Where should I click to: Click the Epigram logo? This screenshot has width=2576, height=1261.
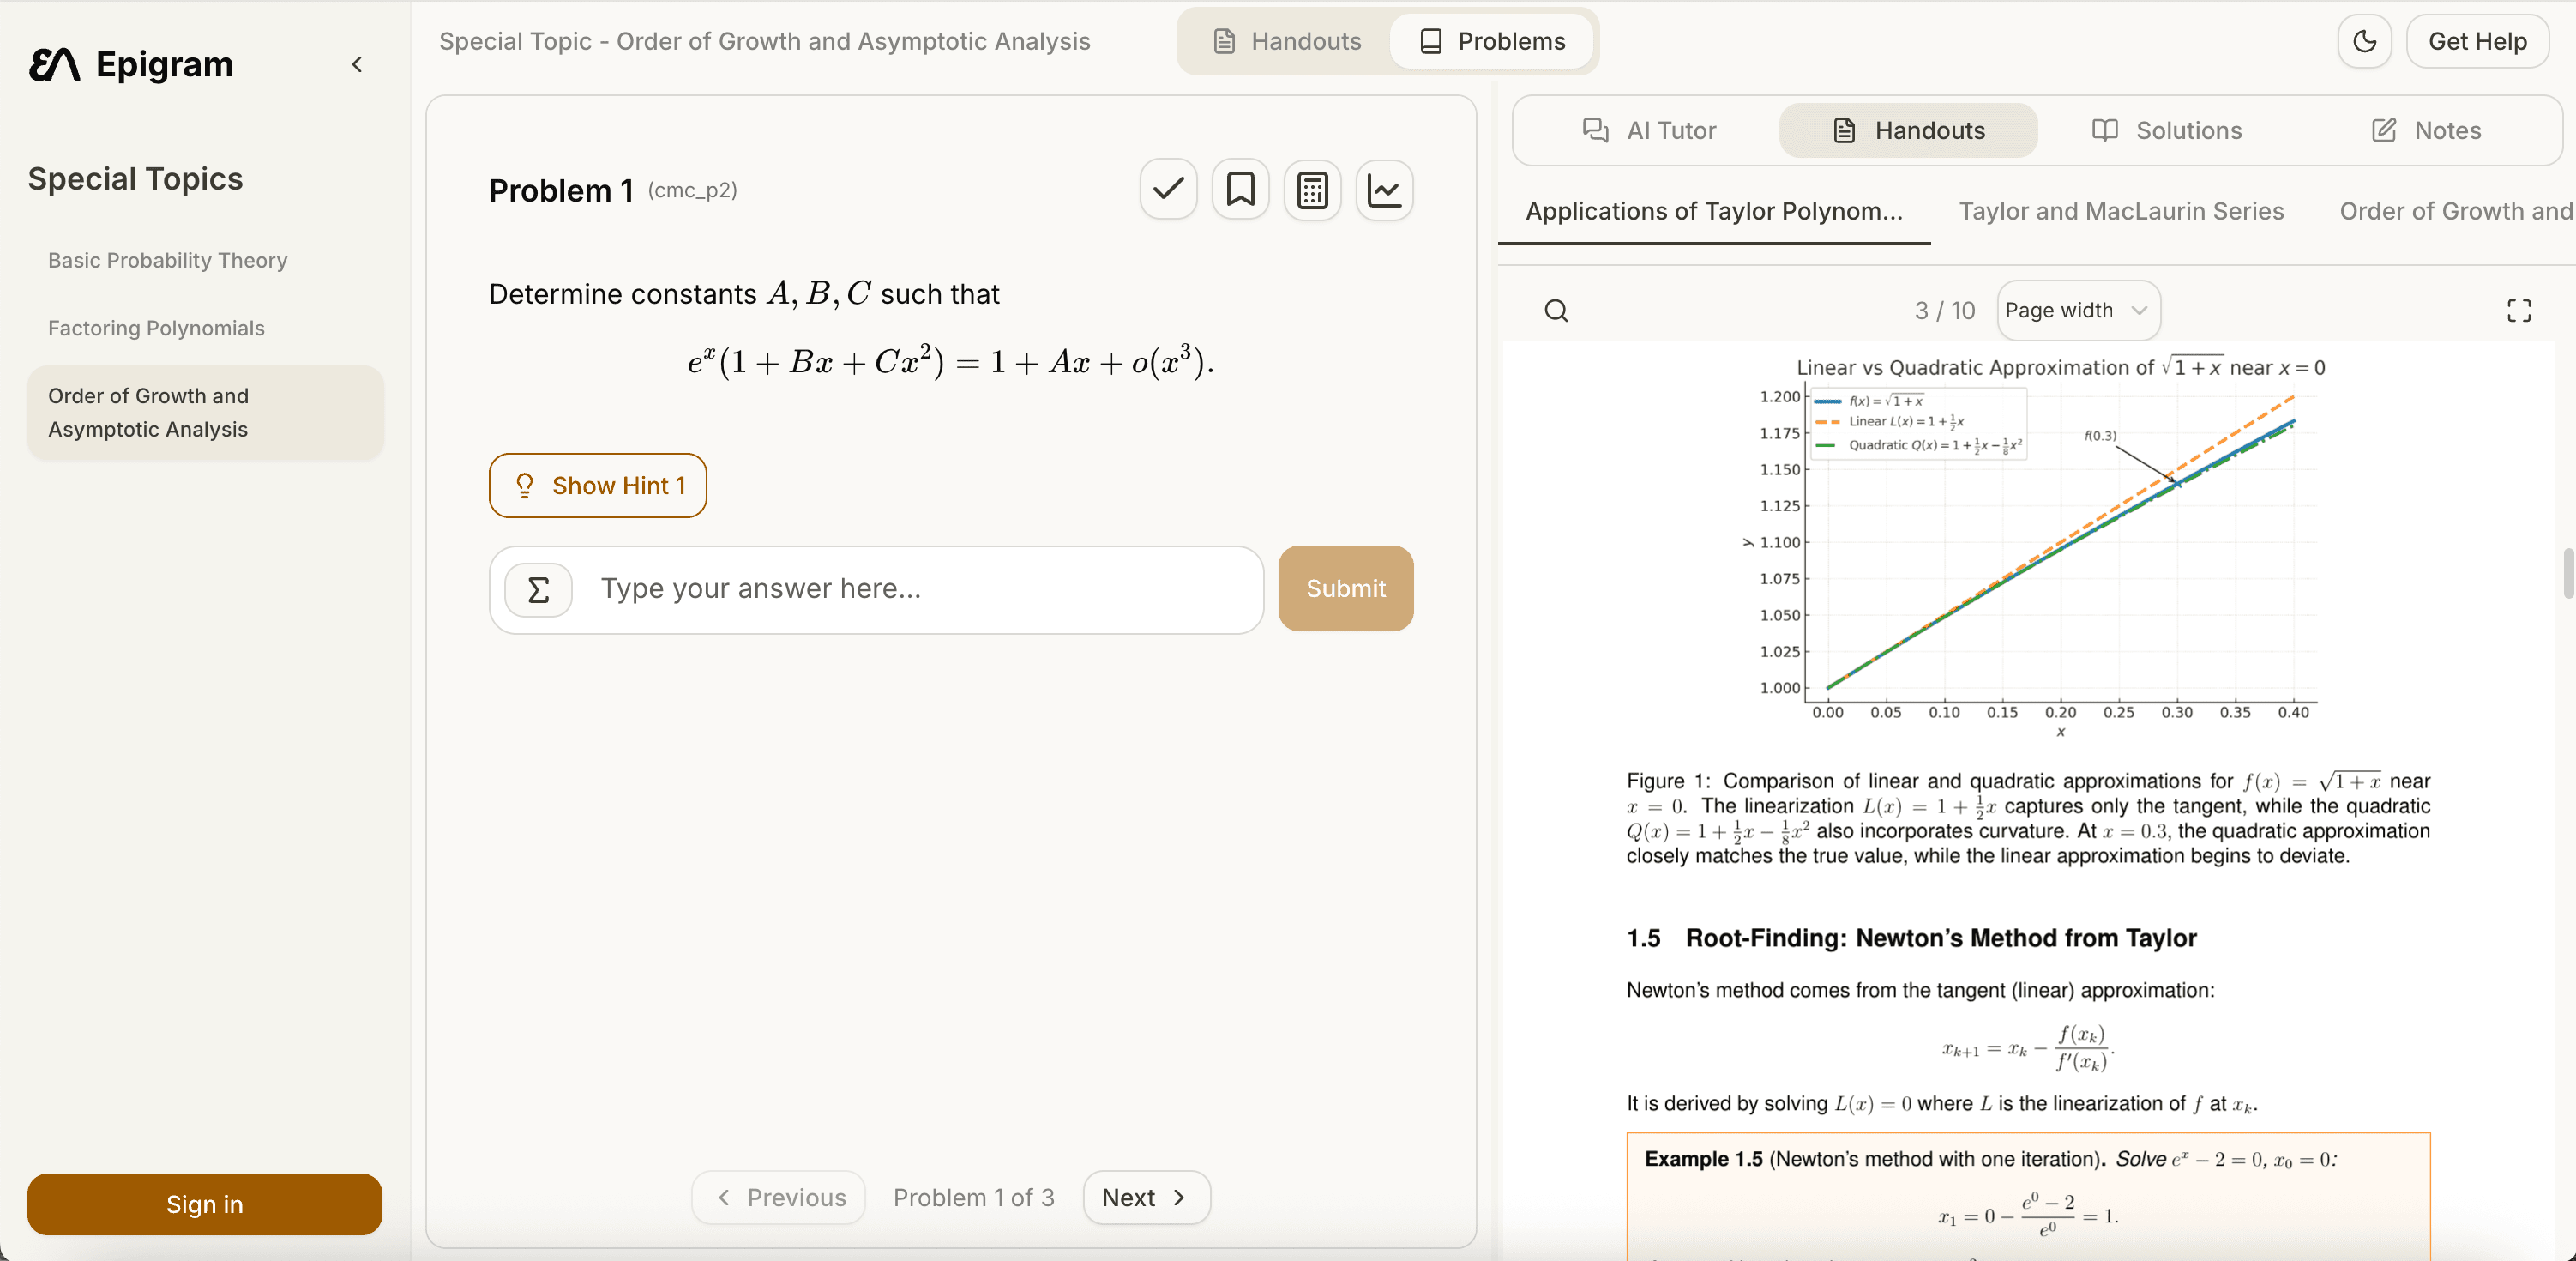click(131, 64)
